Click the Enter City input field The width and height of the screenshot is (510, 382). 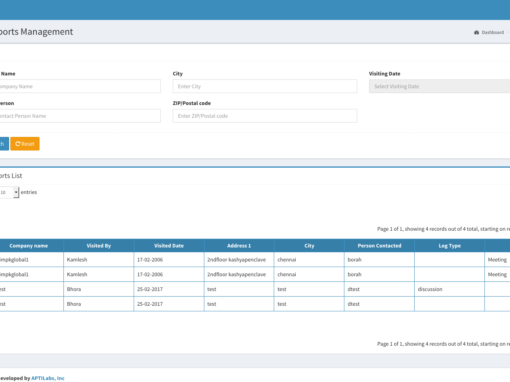[265, 86]
